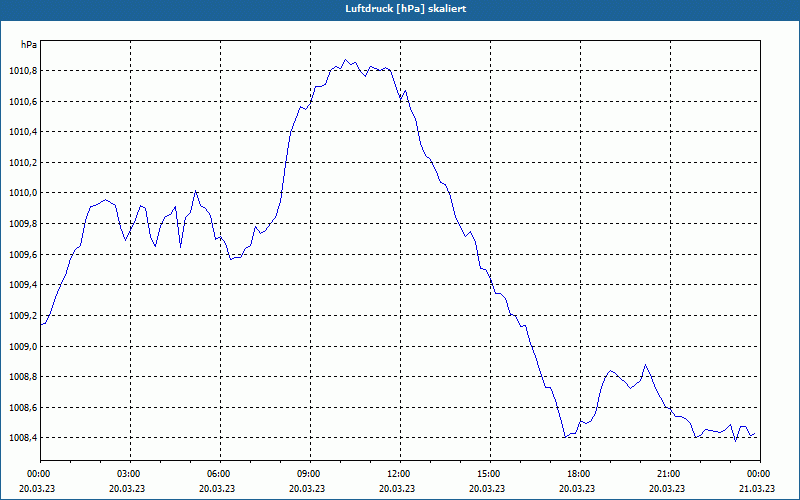
Task: Click the 1010,0 y-axis label
Action: 23,193
